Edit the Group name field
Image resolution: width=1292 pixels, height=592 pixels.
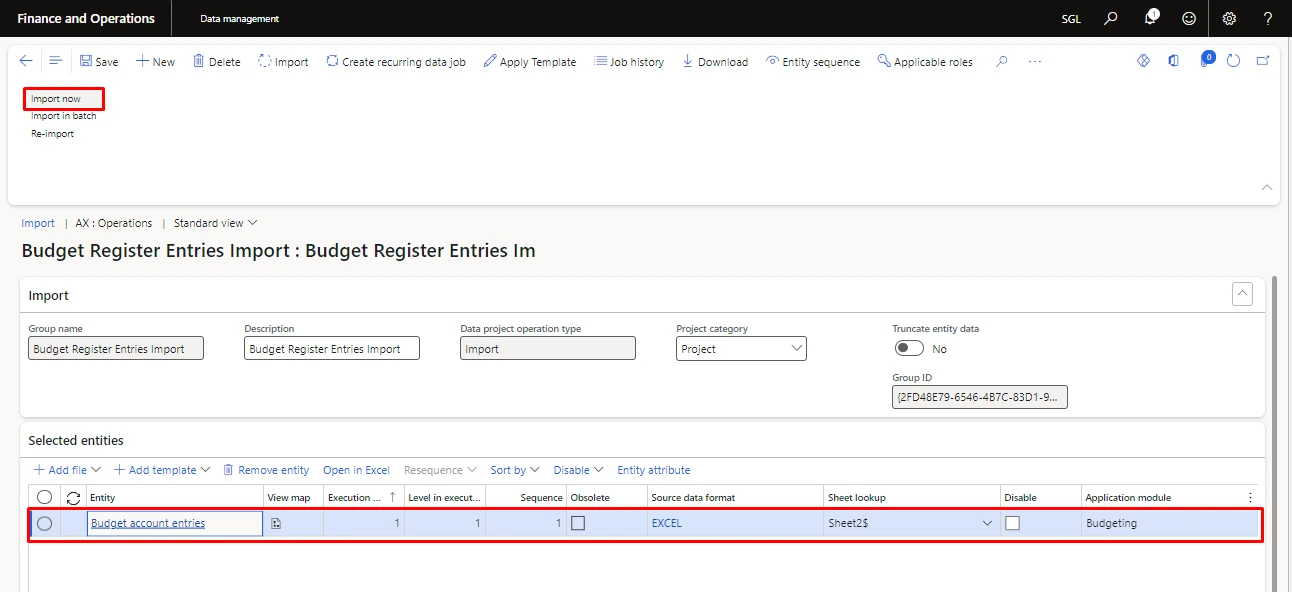click(116, 349)
